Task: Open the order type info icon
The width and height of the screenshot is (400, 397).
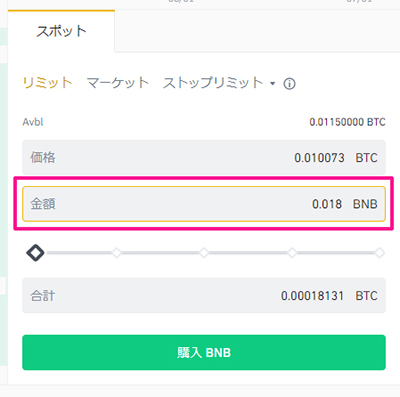Action: pyautogui.click(x=289, y=84)
